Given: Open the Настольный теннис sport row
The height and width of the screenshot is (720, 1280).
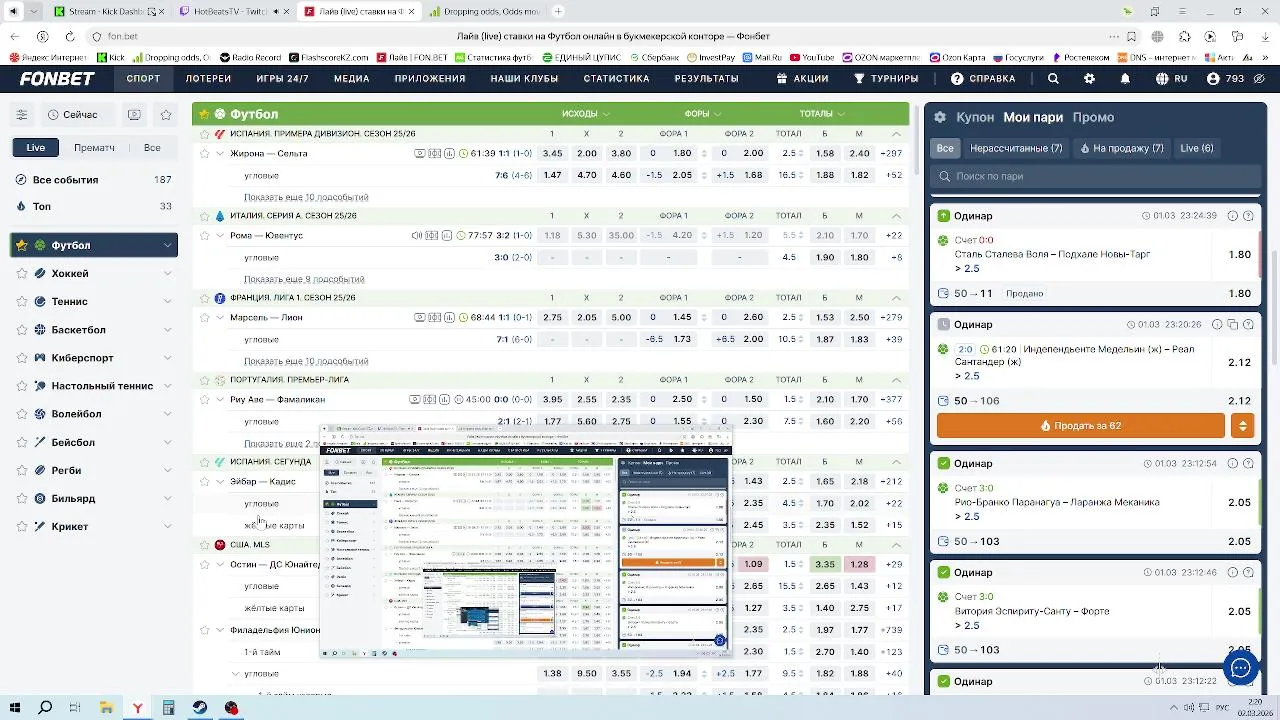Looking at the screenshot, I should (x=96, y=386).
